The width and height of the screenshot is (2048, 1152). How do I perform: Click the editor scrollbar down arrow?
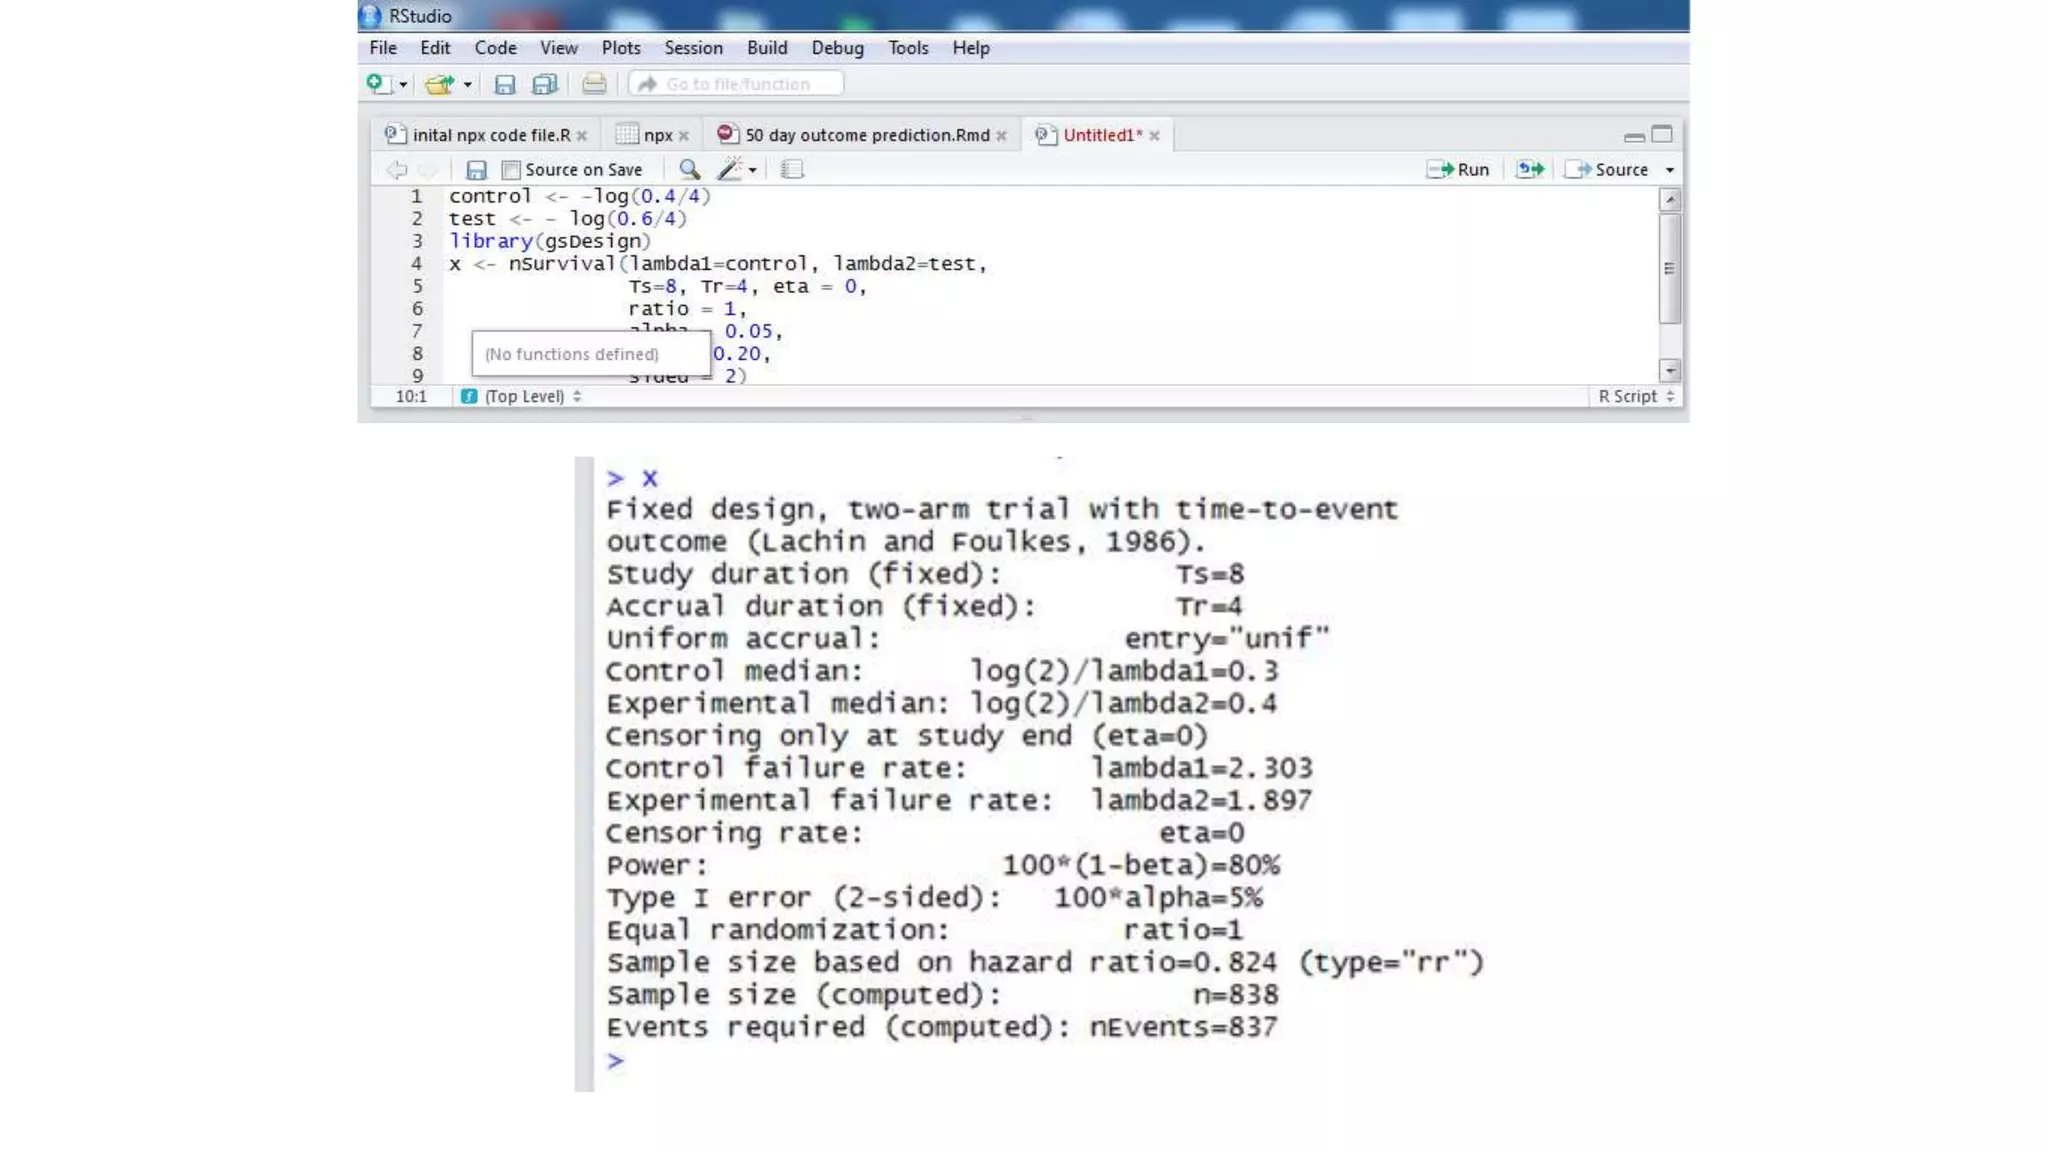[1670, 371]
